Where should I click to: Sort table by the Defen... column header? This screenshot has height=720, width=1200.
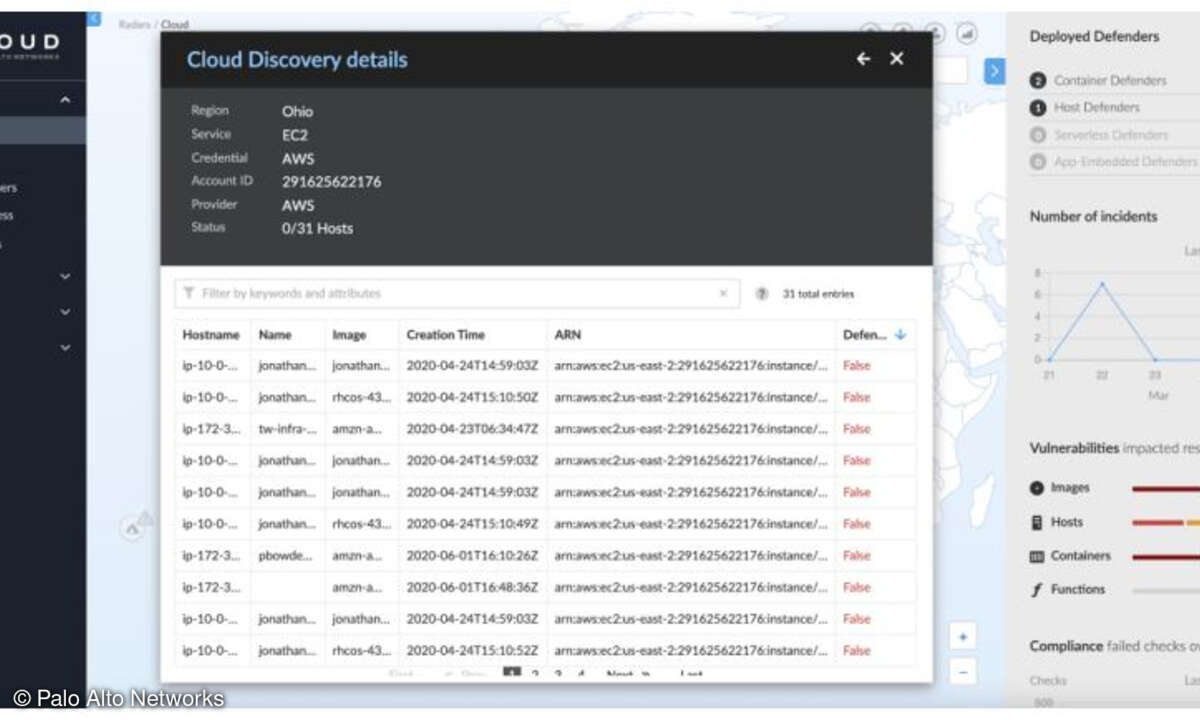click(865, 335)
